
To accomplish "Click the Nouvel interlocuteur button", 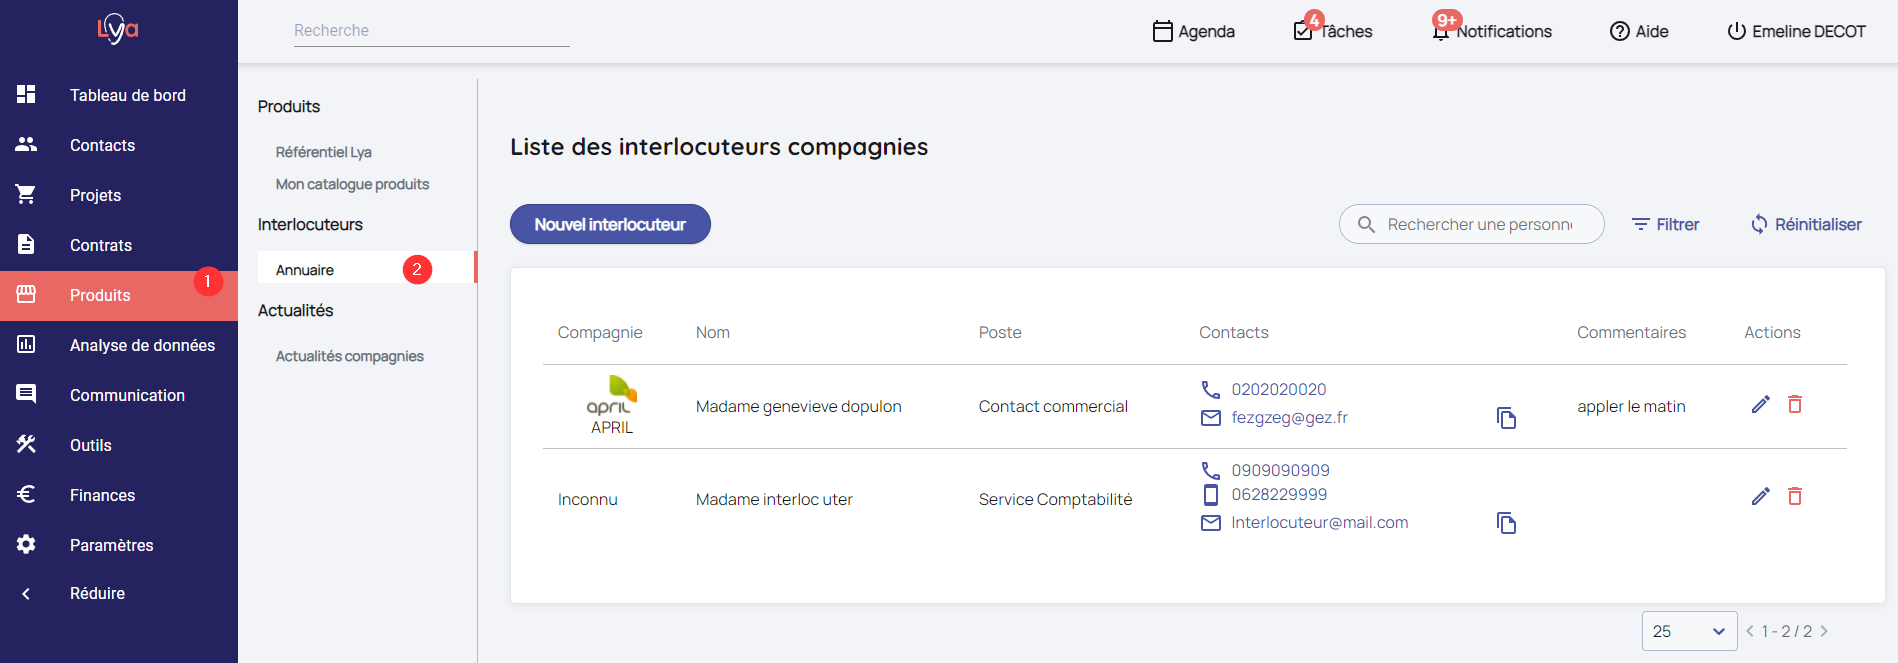I will point(610,224).
